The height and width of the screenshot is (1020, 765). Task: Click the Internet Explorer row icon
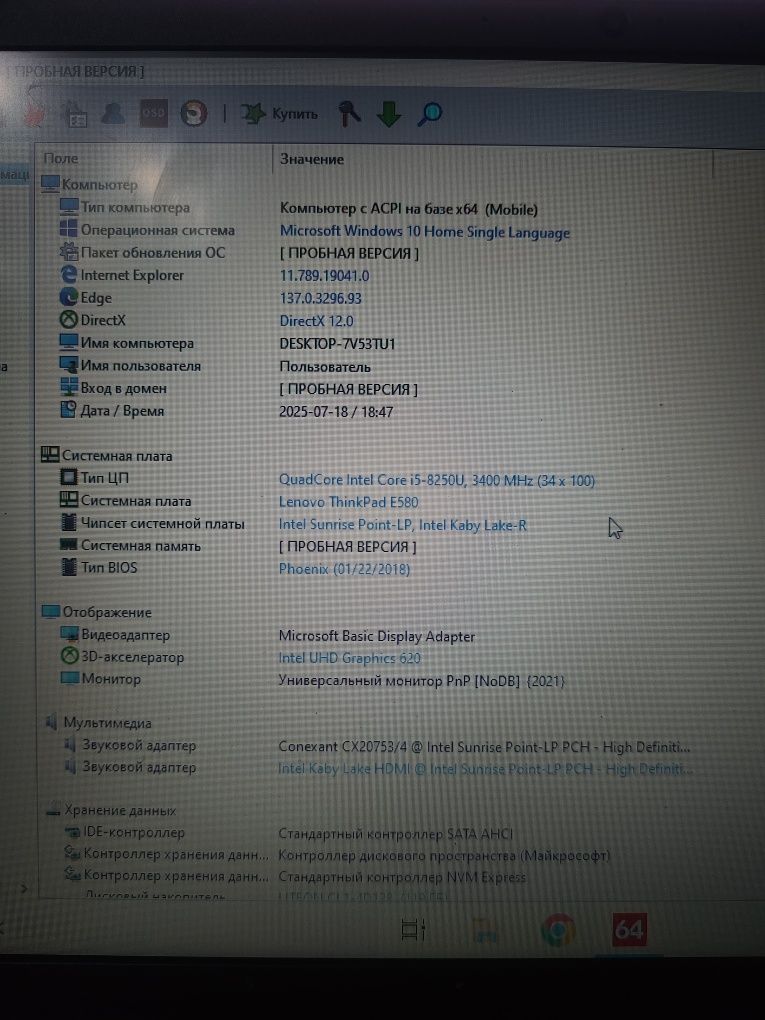(68, 275)
